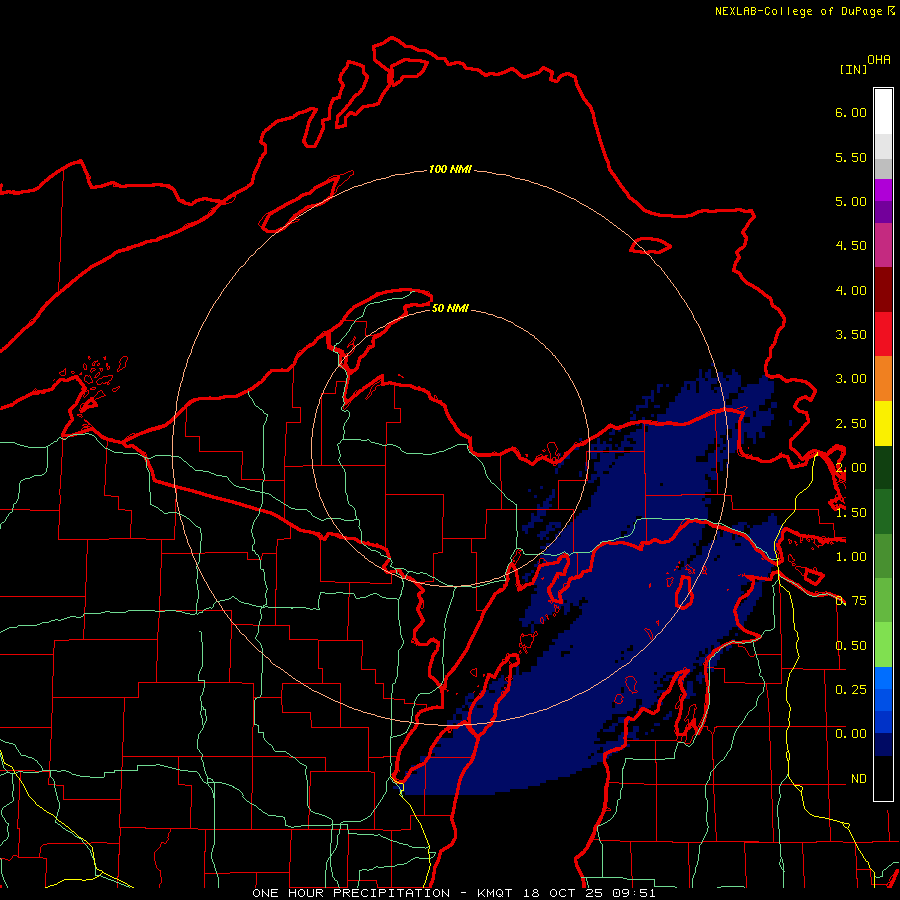Select the 5.00 legend value
Screen dimensions: 900x900
pyautogui.click(x=851, y=201)
